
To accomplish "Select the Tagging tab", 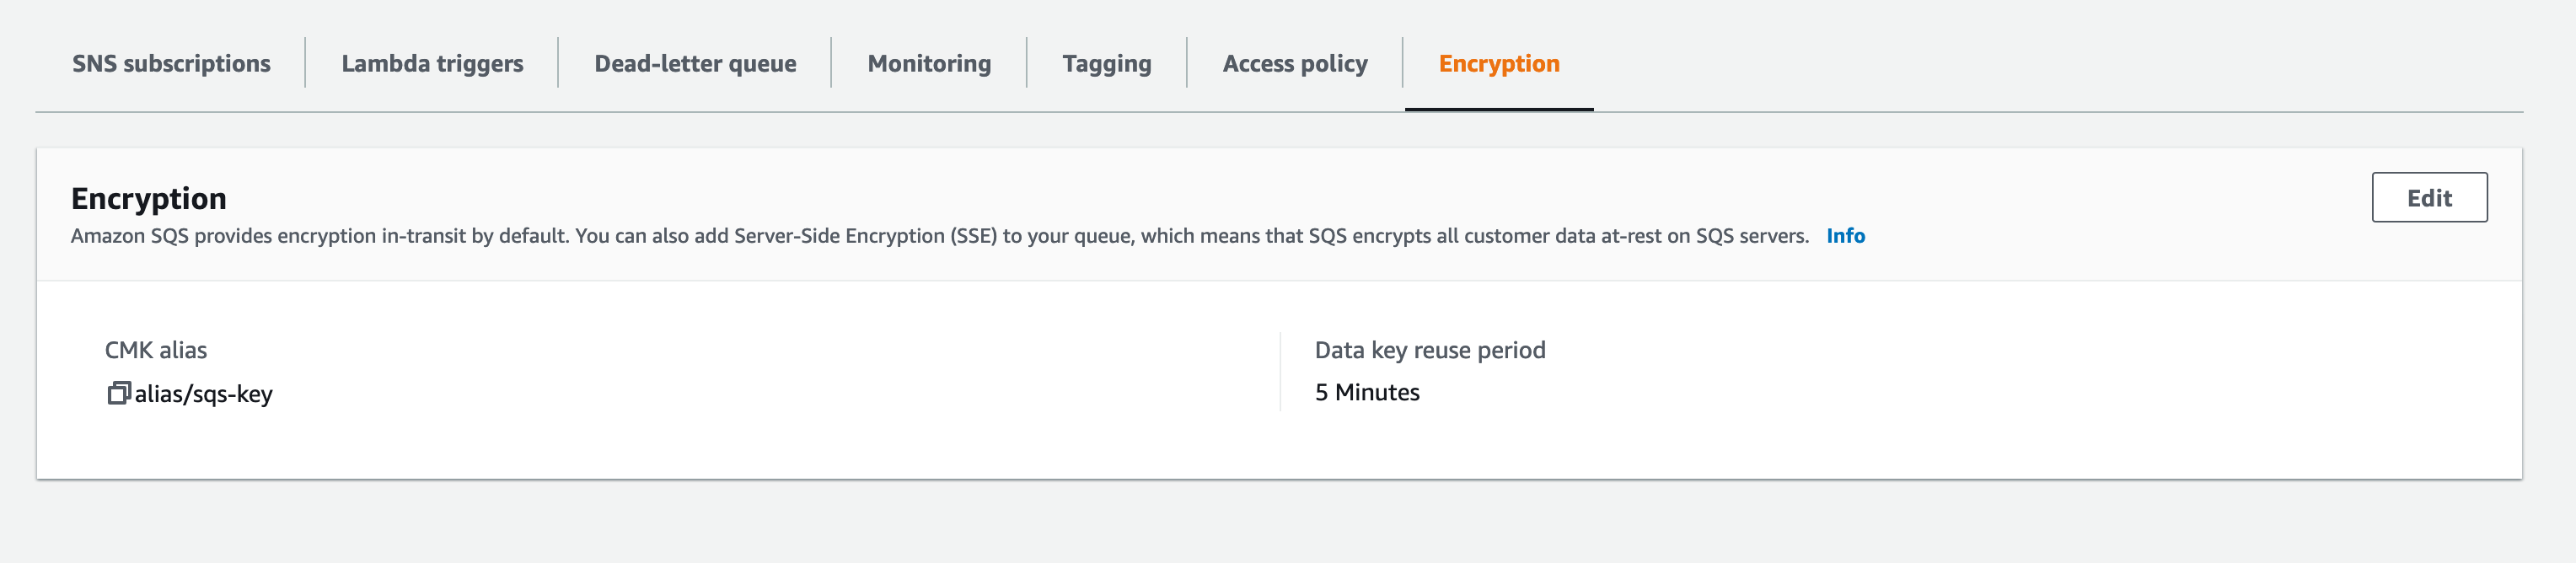I will pyautogui.click(x=1106, y=64).
